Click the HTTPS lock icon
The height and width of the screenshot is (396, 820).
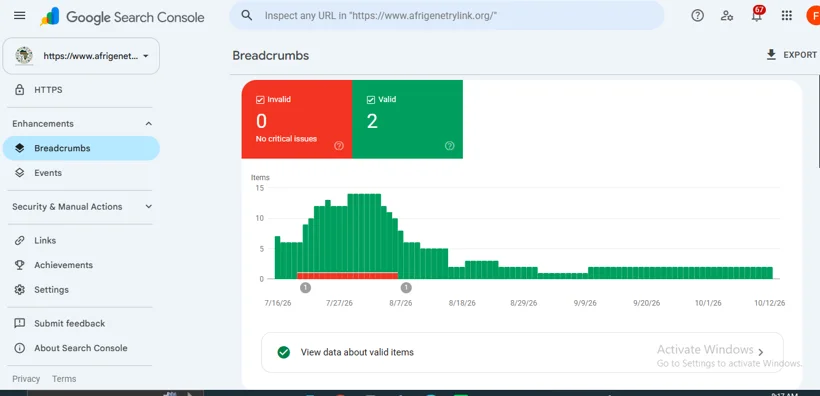(x=20, y=90)
